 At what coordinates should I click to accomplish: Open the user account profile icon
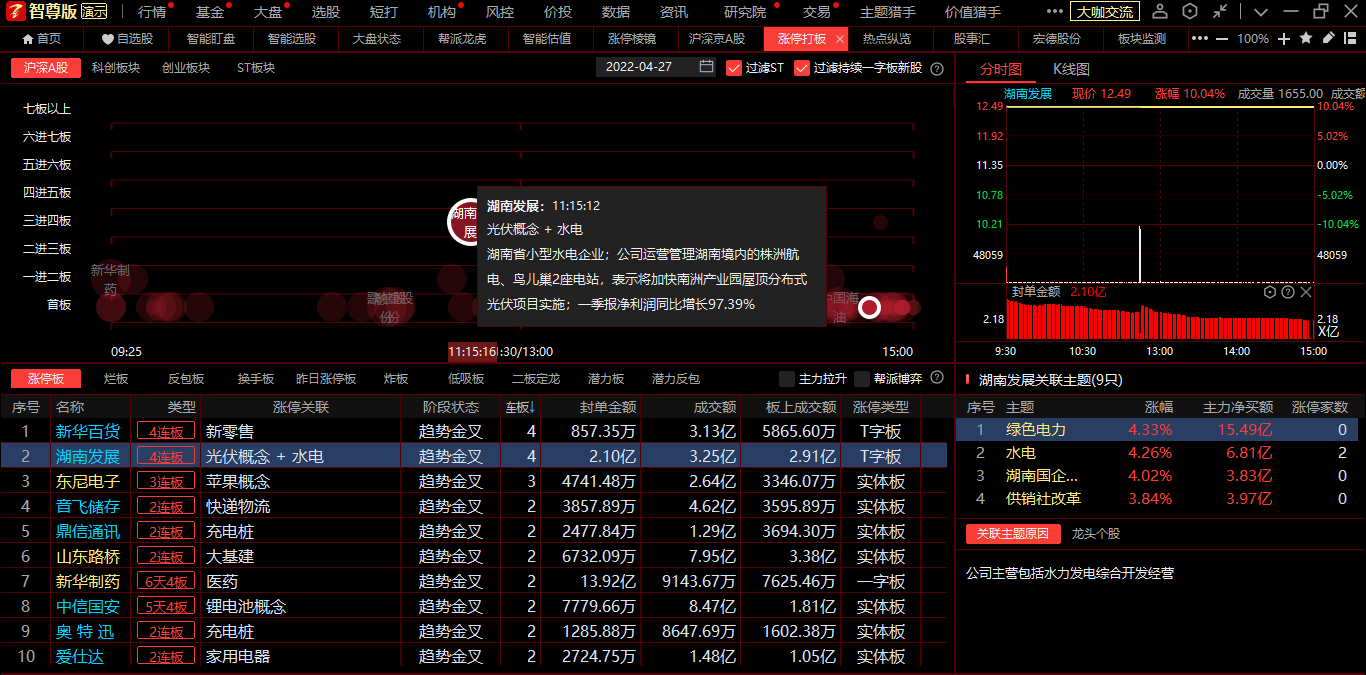pyautogui.click(x=1159, y=12)
